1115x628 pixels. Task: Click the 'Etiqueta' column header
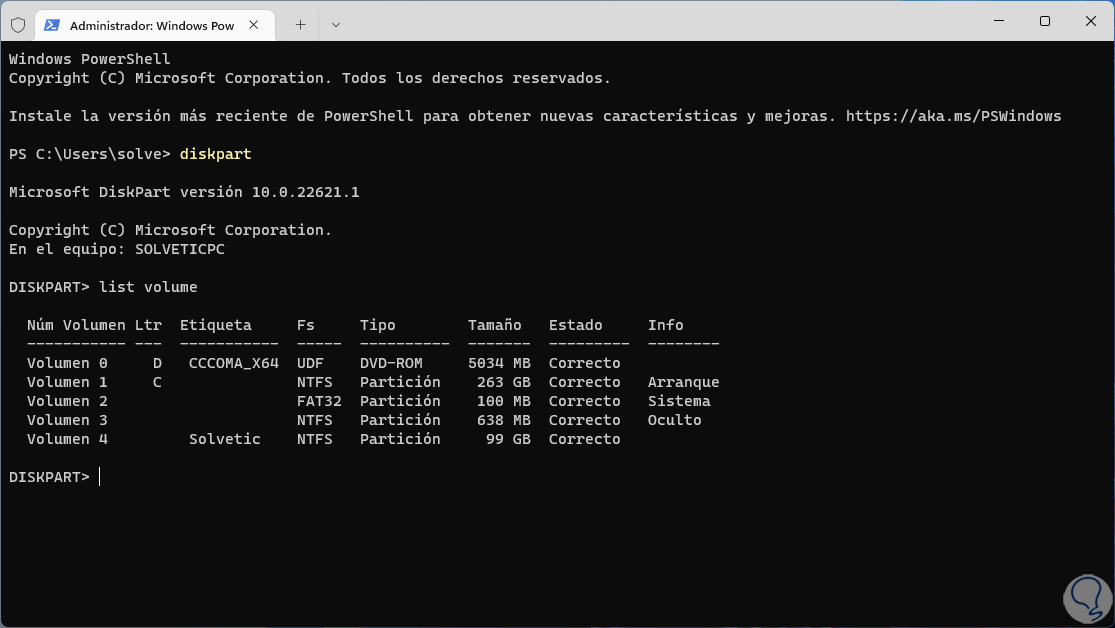pos(215,325)
